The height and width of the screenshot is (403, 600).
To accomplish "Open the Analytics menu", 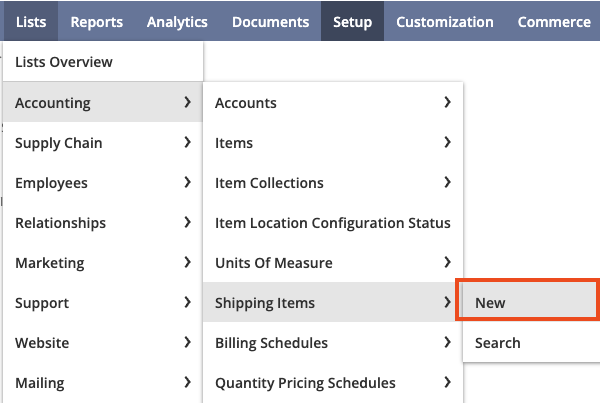I will click(x=177, y=21).
